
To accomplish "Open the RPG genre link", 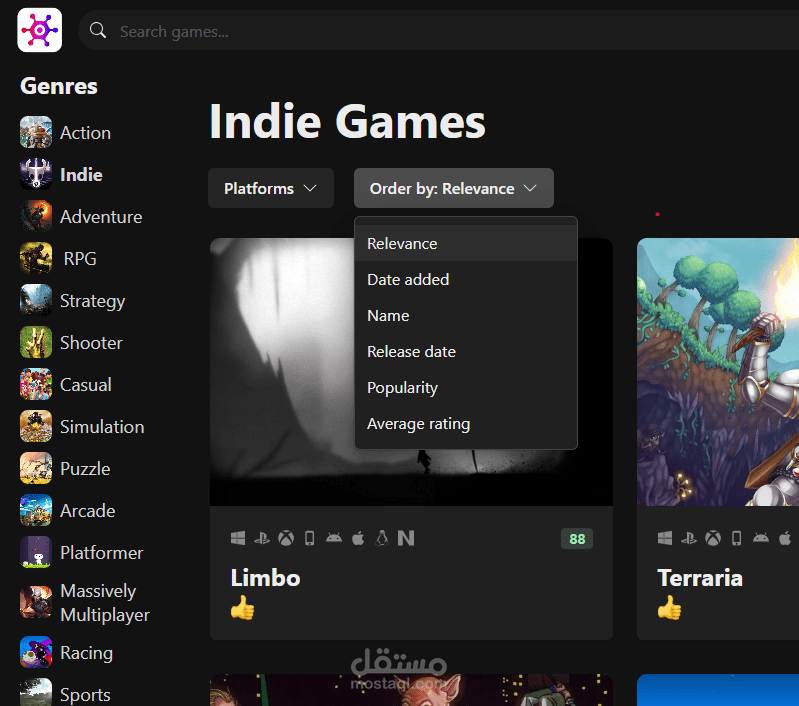I will [x=80, y=258].
